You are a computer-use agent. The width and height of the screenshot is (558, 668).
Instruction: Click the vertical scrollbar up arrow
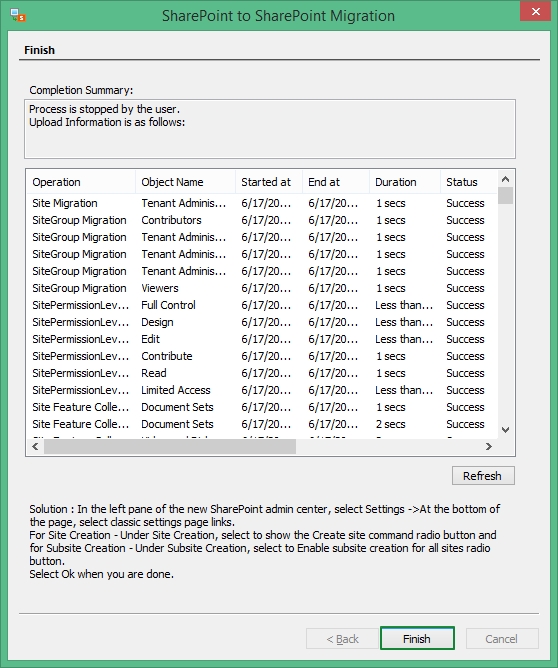pos(506,179)
